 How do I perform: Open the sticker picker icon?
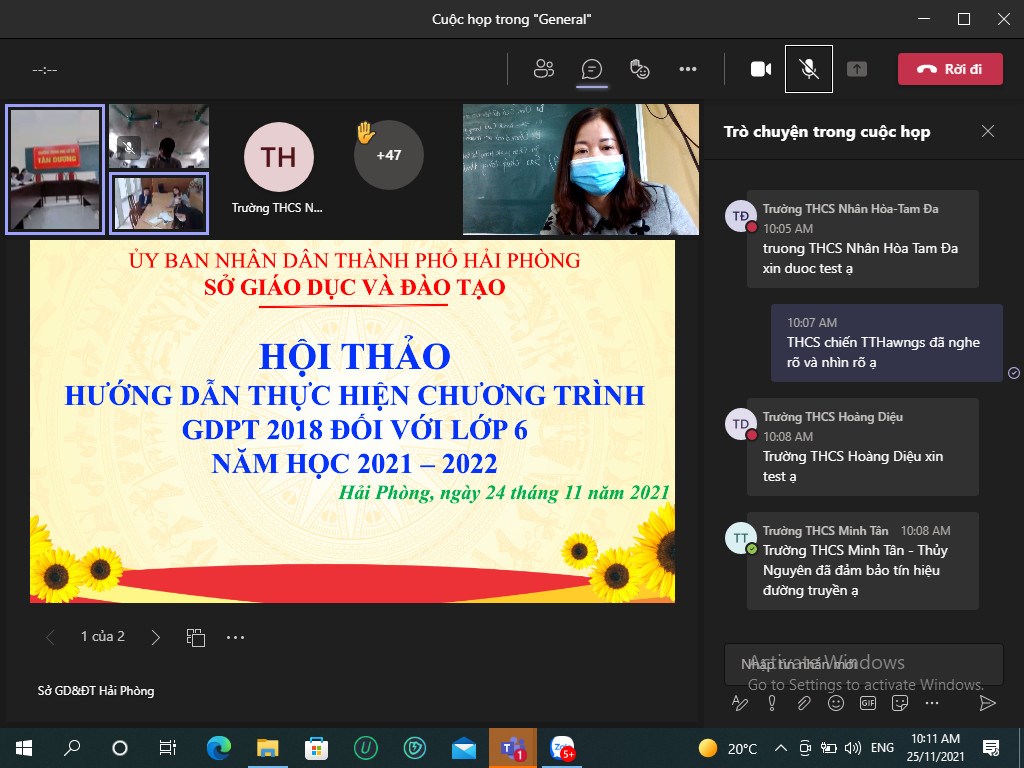[x=900, y=703]
